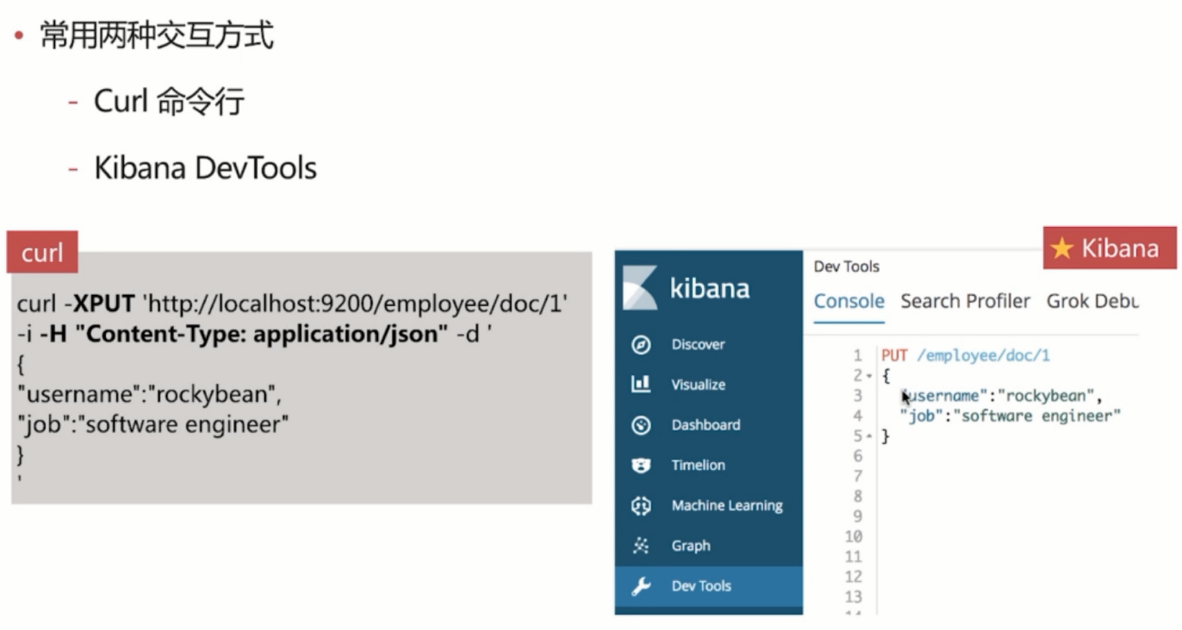Click the red curl label badge
The image size is (1182, 630).
coord(42,252)
